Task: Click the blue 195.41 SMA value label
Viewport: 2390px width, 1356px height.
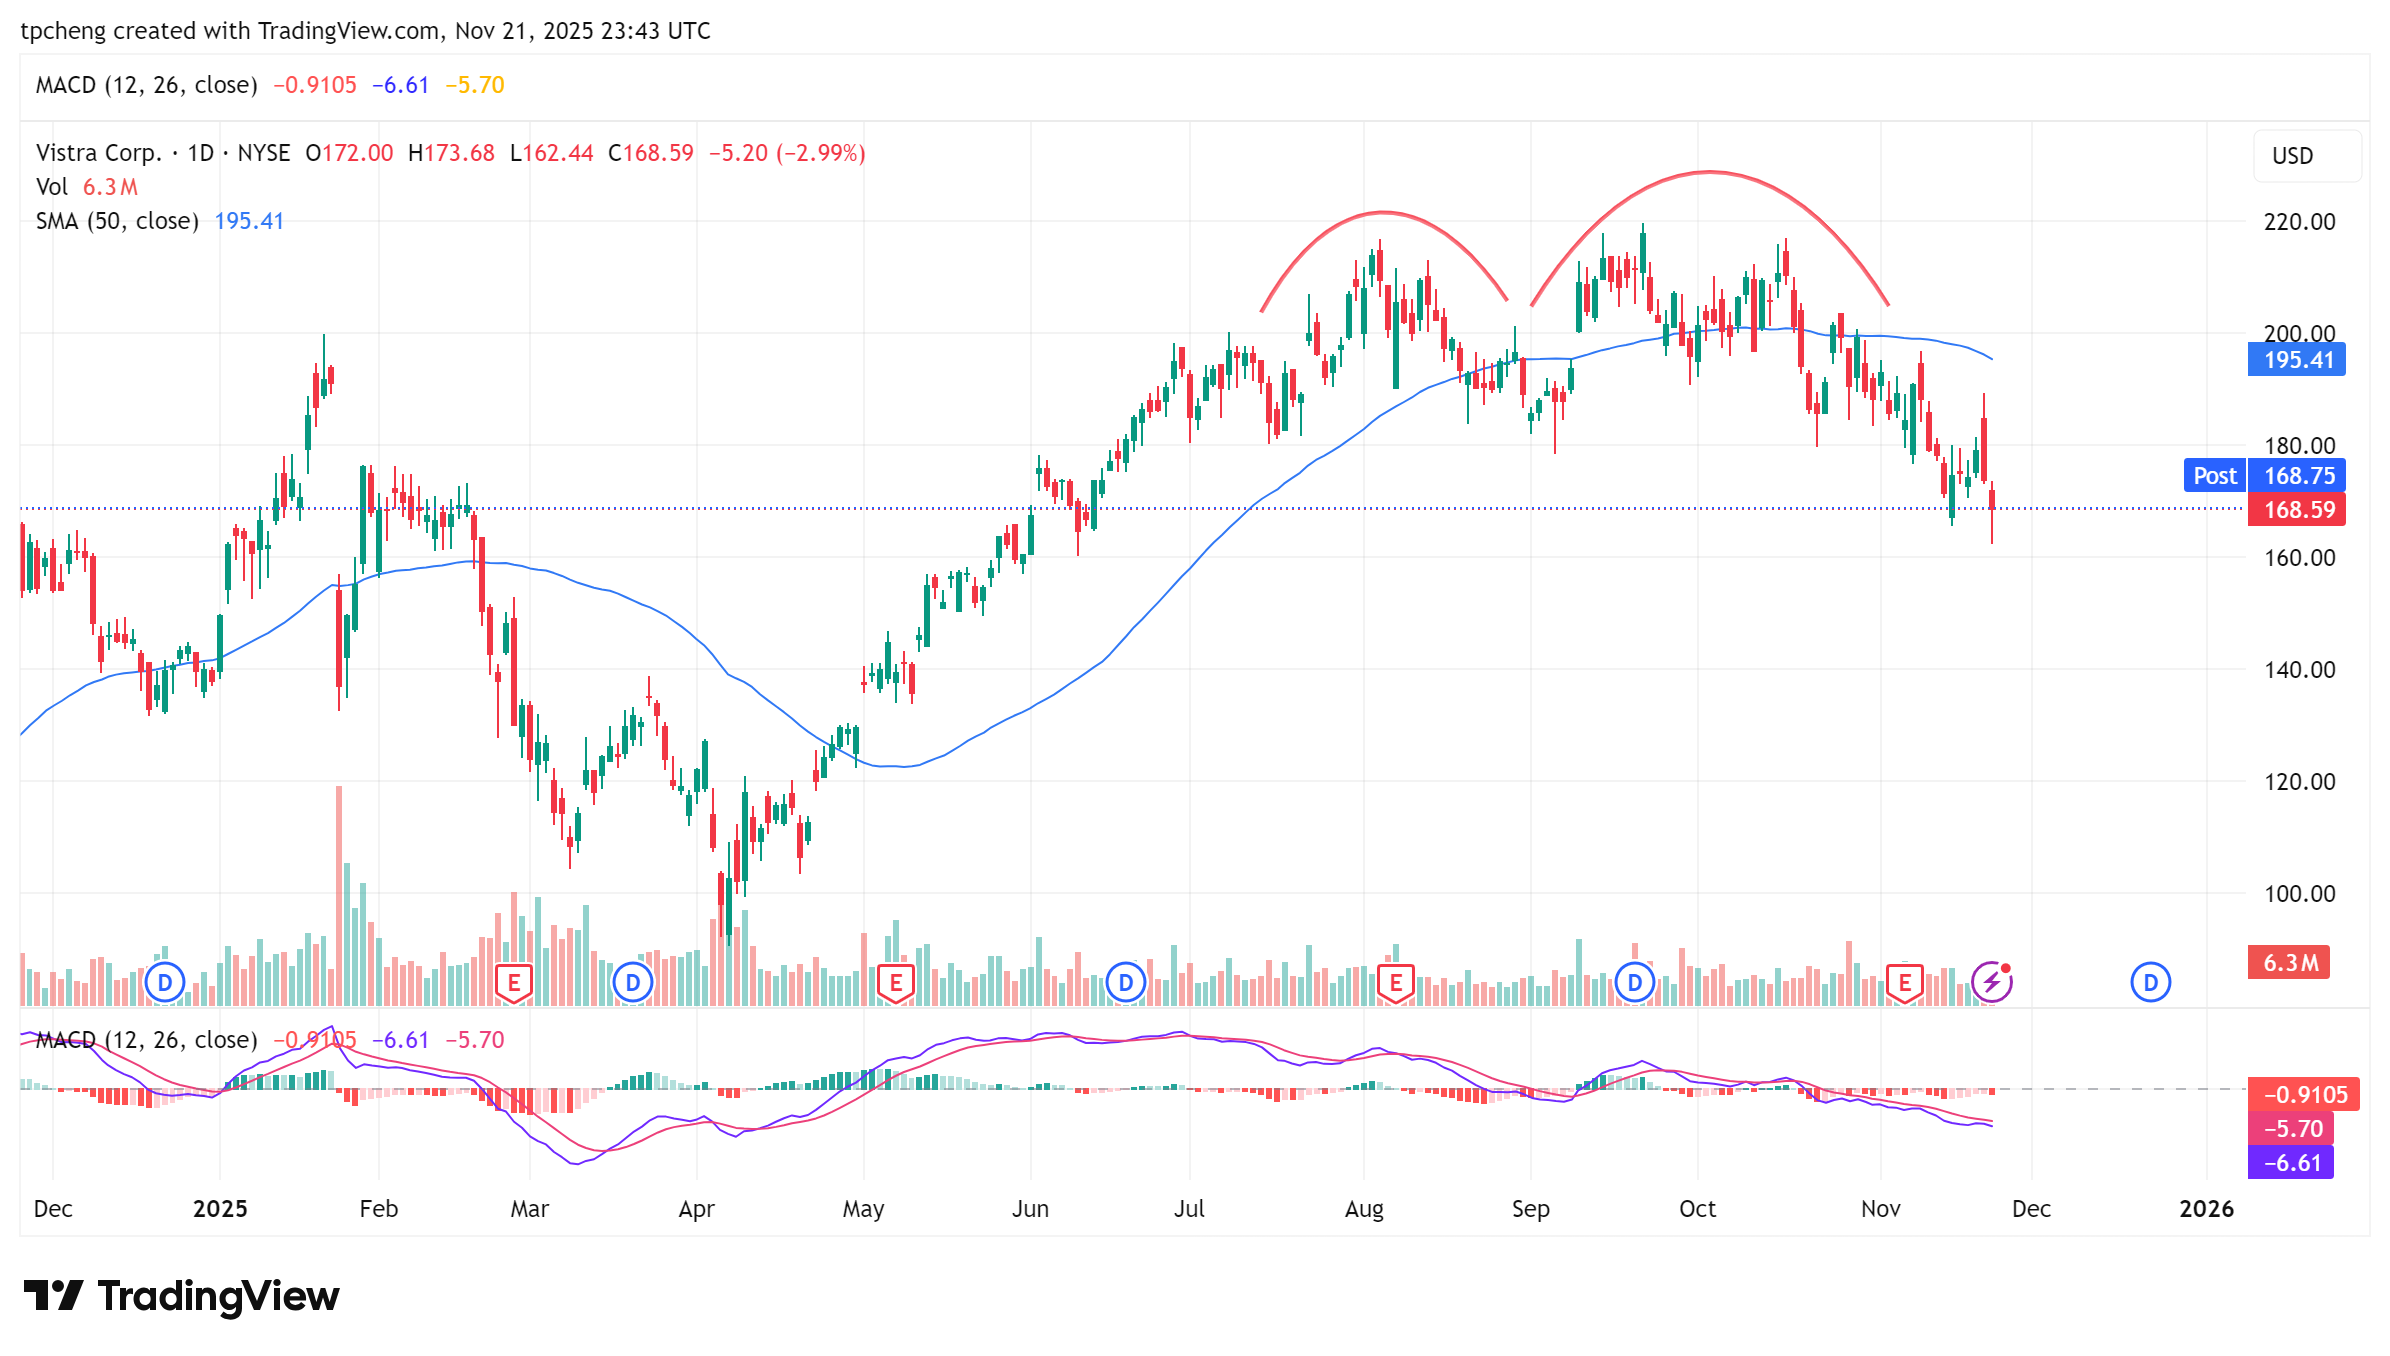Action: (x=2297, y=360)
